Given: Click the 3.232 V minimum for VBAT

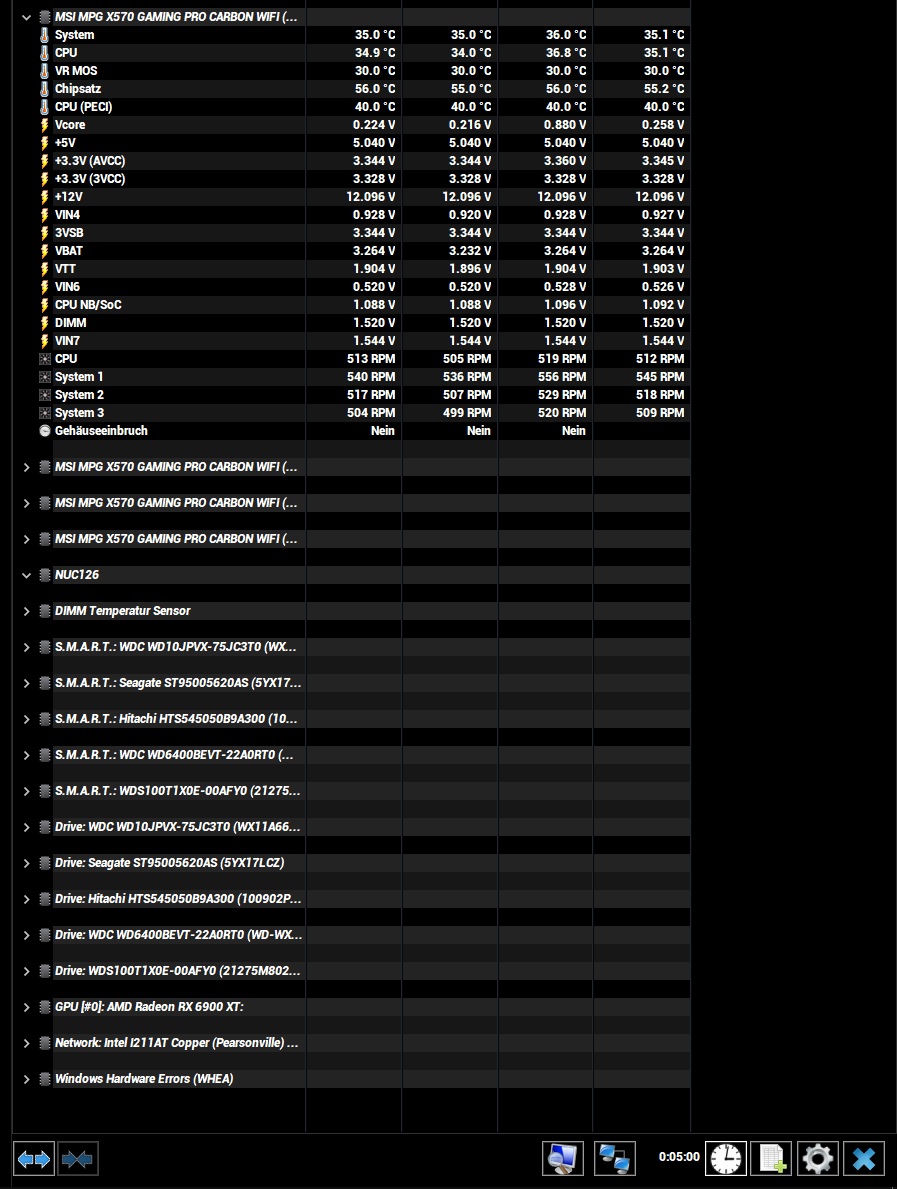Looking at the screenshot, I should [470, 251].
